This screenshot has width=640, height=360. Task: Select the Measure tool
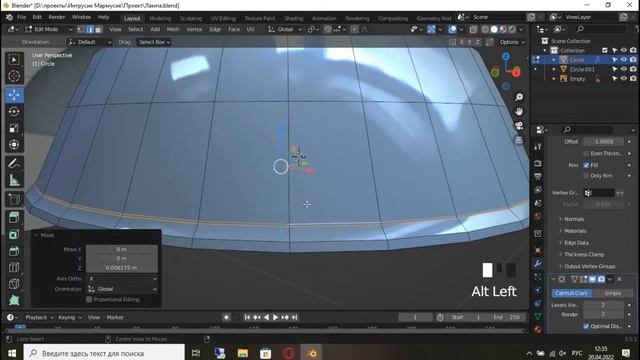point(14,180)
